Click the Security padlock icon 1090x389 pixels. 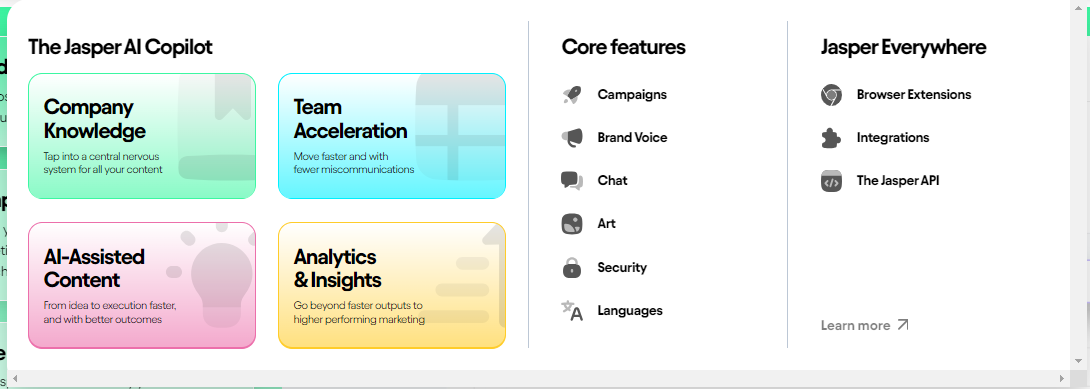pos(571,267)
